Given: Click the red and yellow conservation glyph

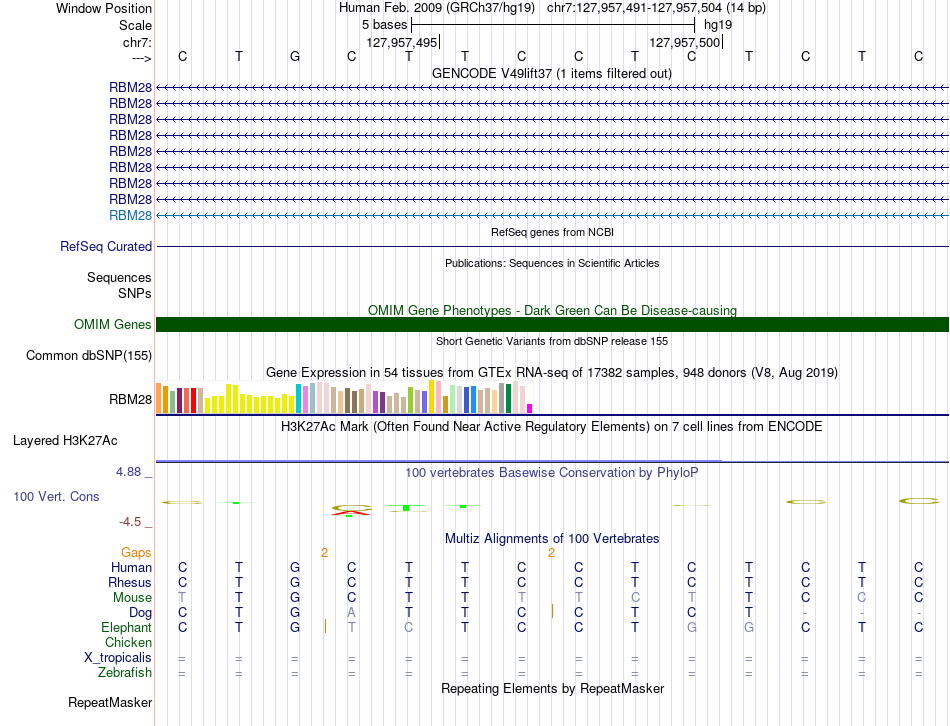Looking at the screenshot, I should point(351,510).
